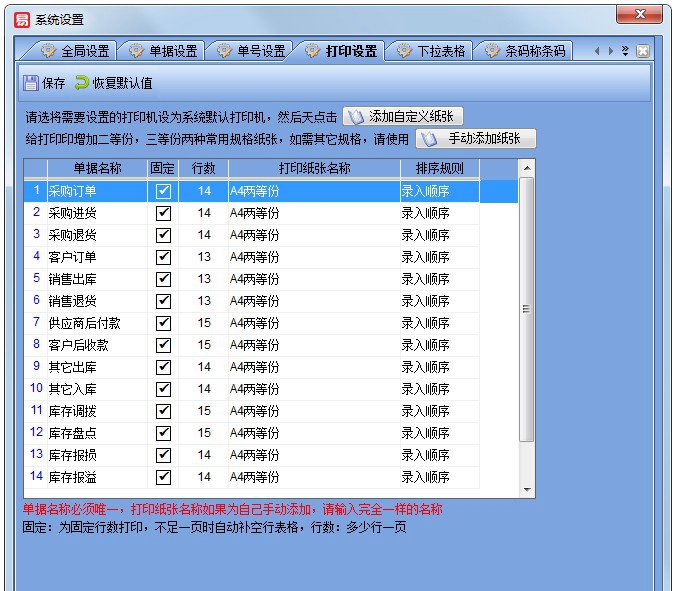Click 恢复默认值 button
This screenshot has height=591, width=678.
[x=114, y=83]
